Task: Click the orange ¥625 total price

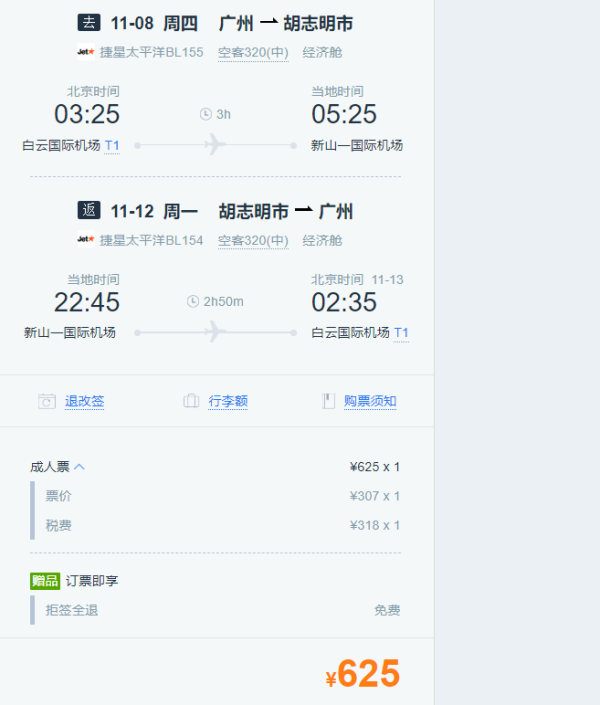Action: coord(363,673)
